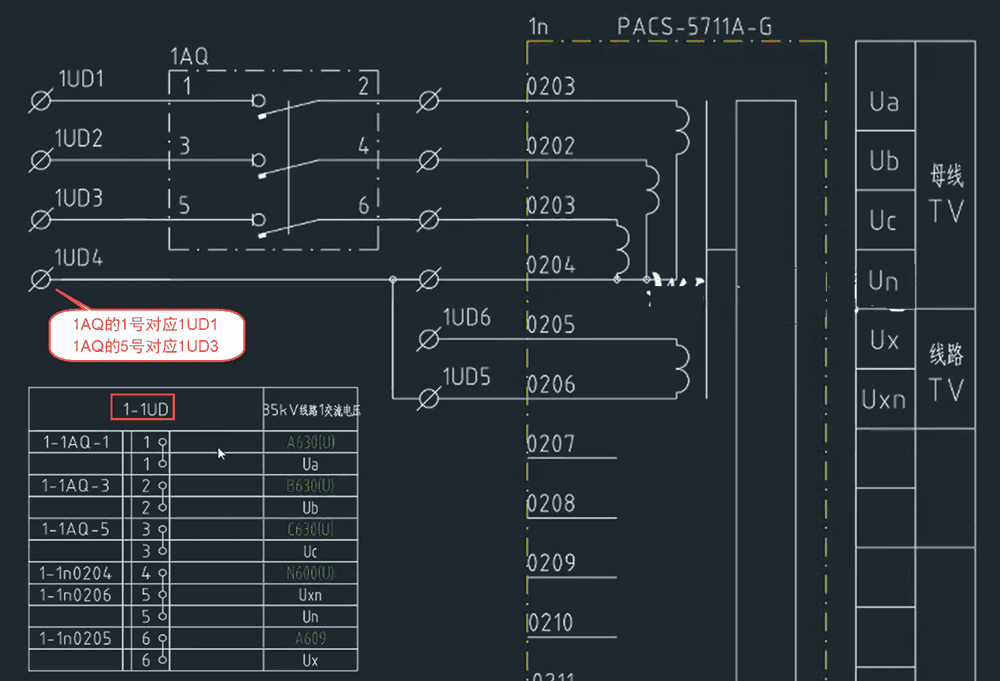This screenshot has width=1000, height=681.
Task: Click the 1UD6 terminal symbol
Action: tap(429, 339)
